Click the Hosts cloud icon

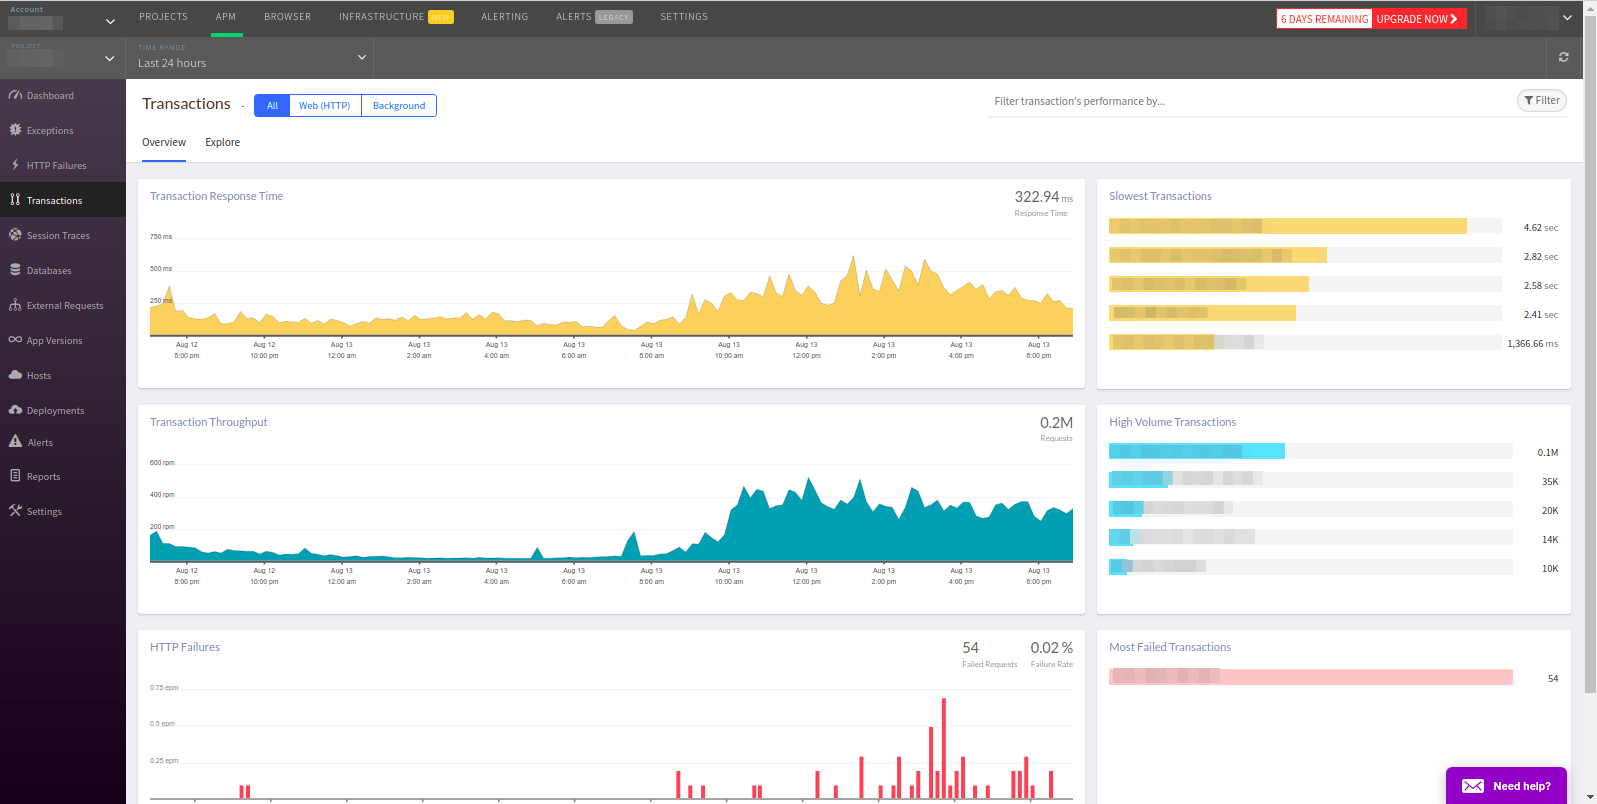[x=15, y=375]
